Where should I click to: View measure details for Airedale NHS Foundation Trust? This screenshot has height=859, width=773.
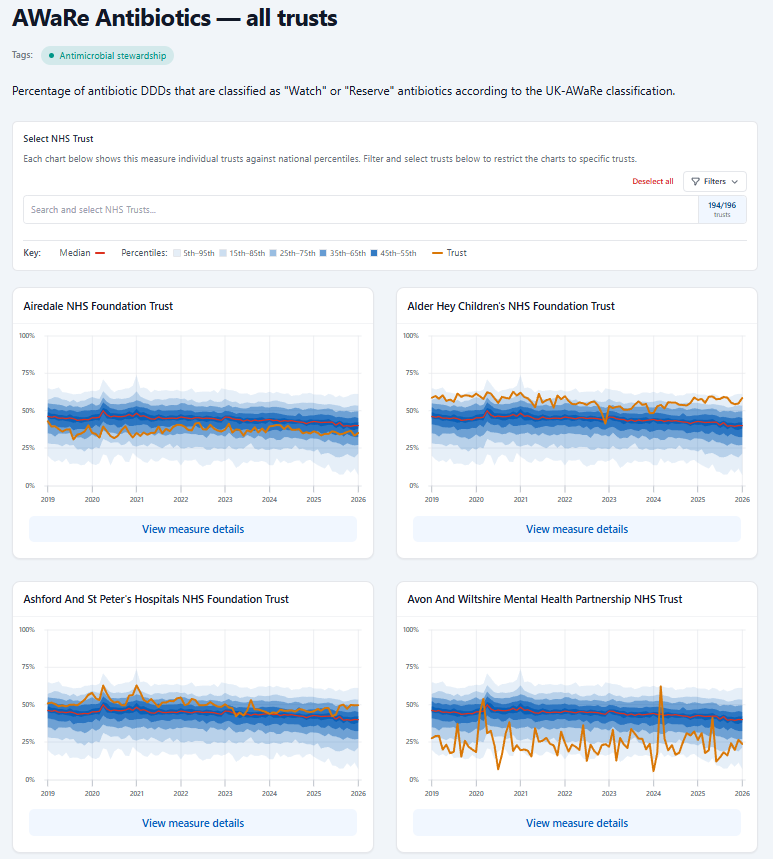(193, 529)
